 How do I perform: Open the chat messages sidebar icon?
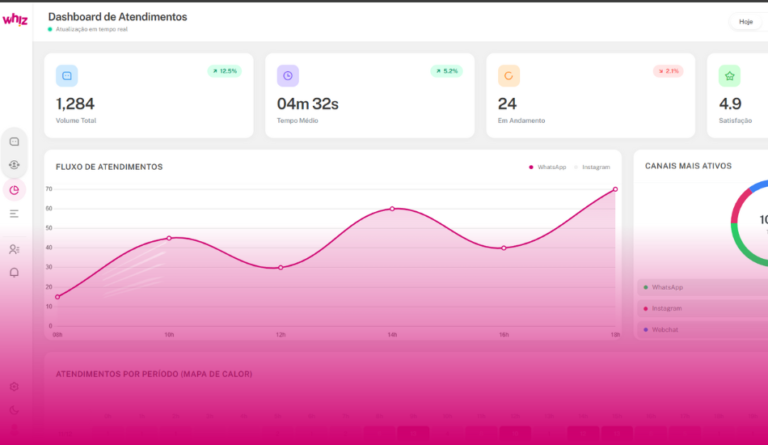point(14,141)
